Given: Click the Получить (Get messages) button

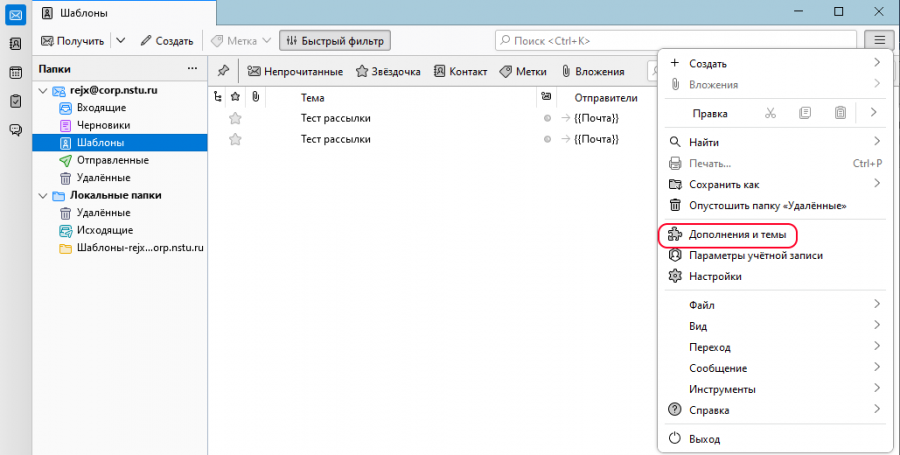Looking at the screenshot, I should tap(72, 41).
